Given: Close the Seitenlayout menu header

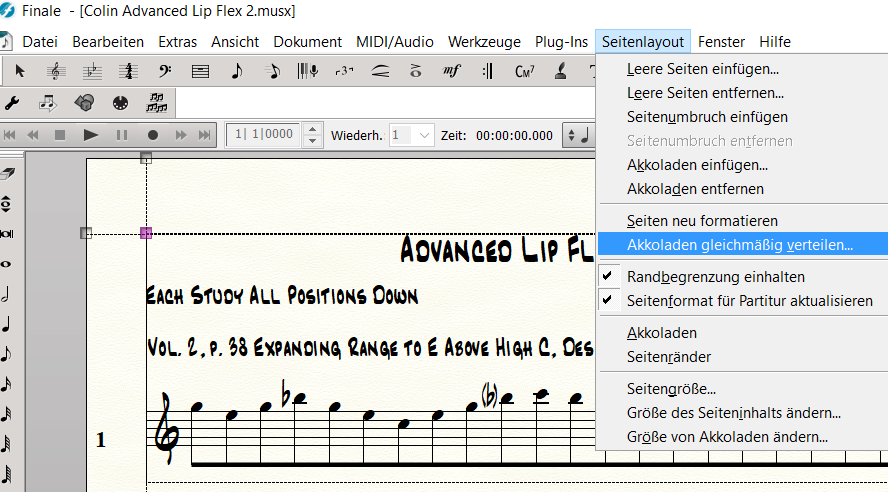Looking at the screenshot, I should (x=643, y=42).
